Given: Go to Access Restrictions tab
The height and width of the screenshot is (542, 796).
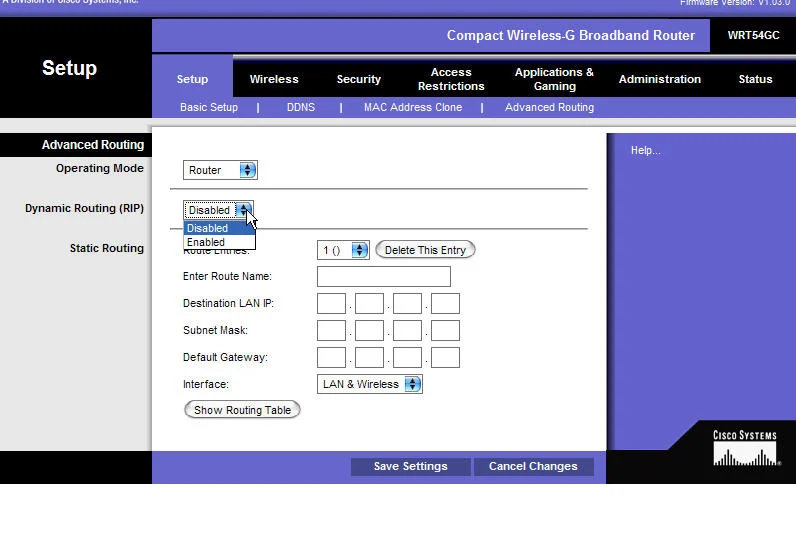Looking at the screenshot, I should point(451,79).
